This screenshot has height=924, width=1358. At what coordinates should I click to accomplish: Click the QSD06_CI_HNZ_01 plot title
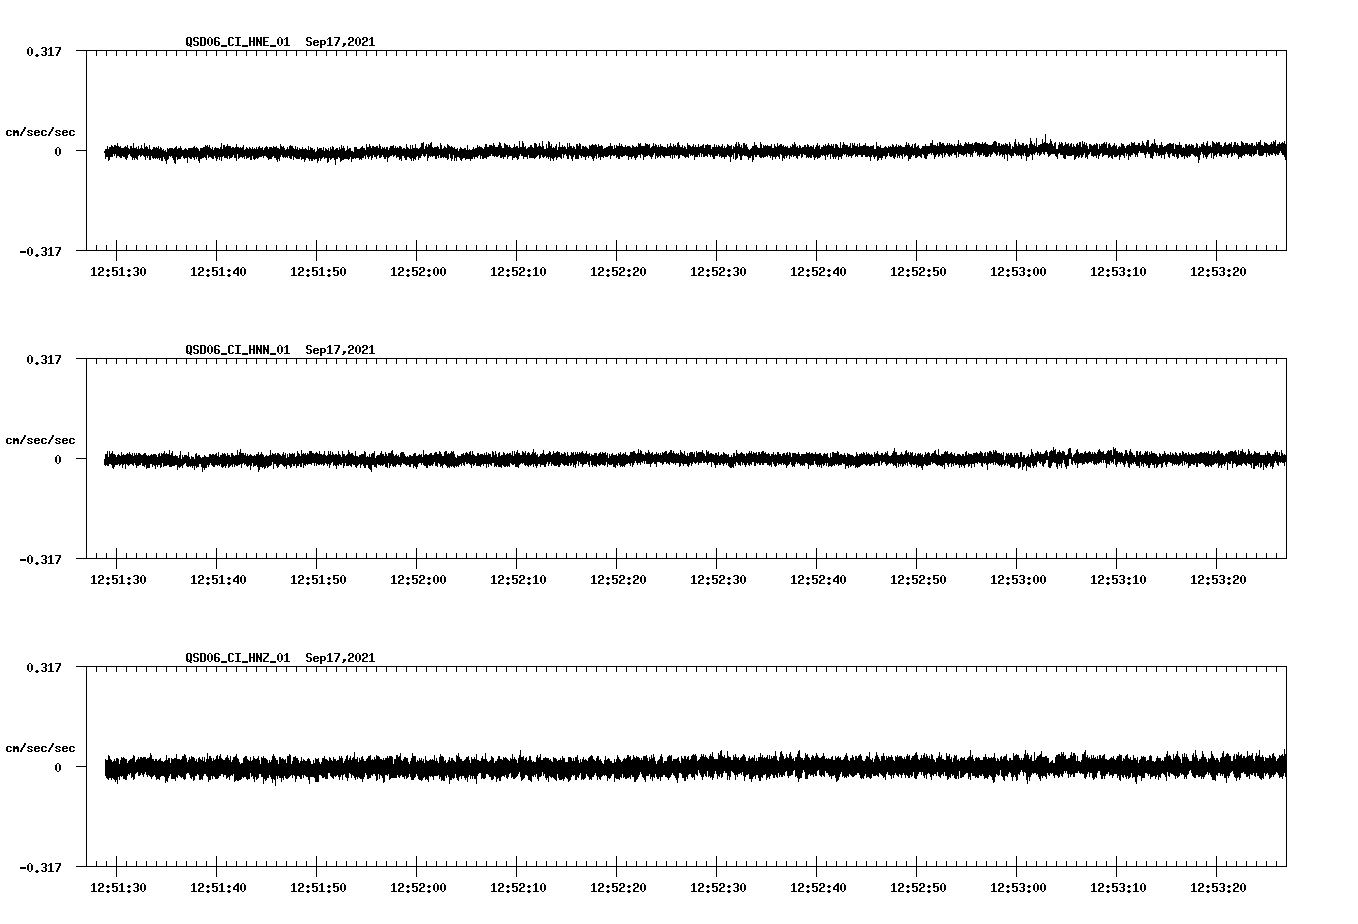point(280,658)
